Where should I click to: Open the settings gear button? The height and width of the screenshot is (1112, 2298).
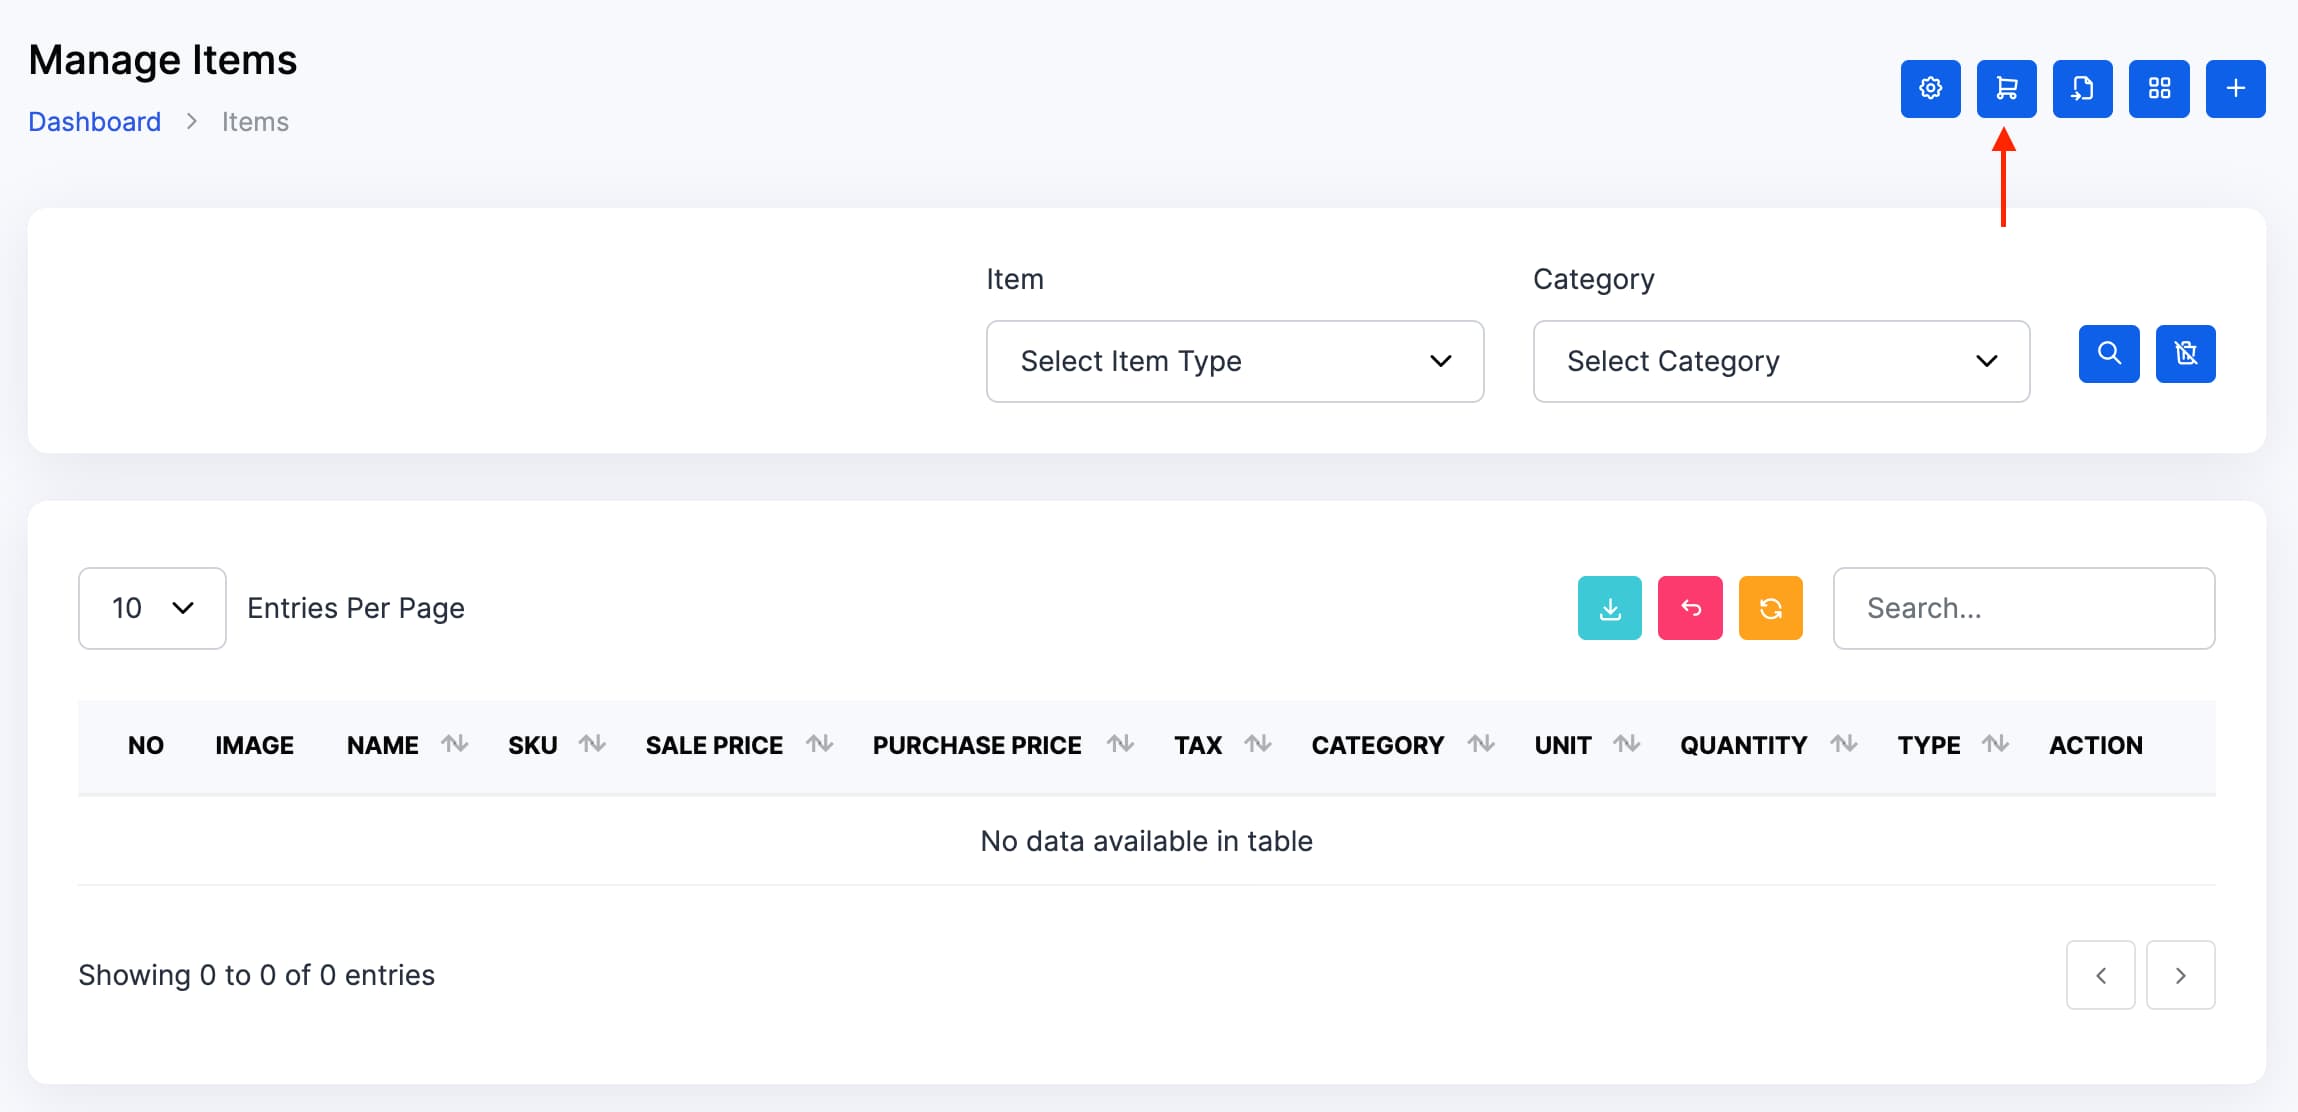(x=1930, y=89)
